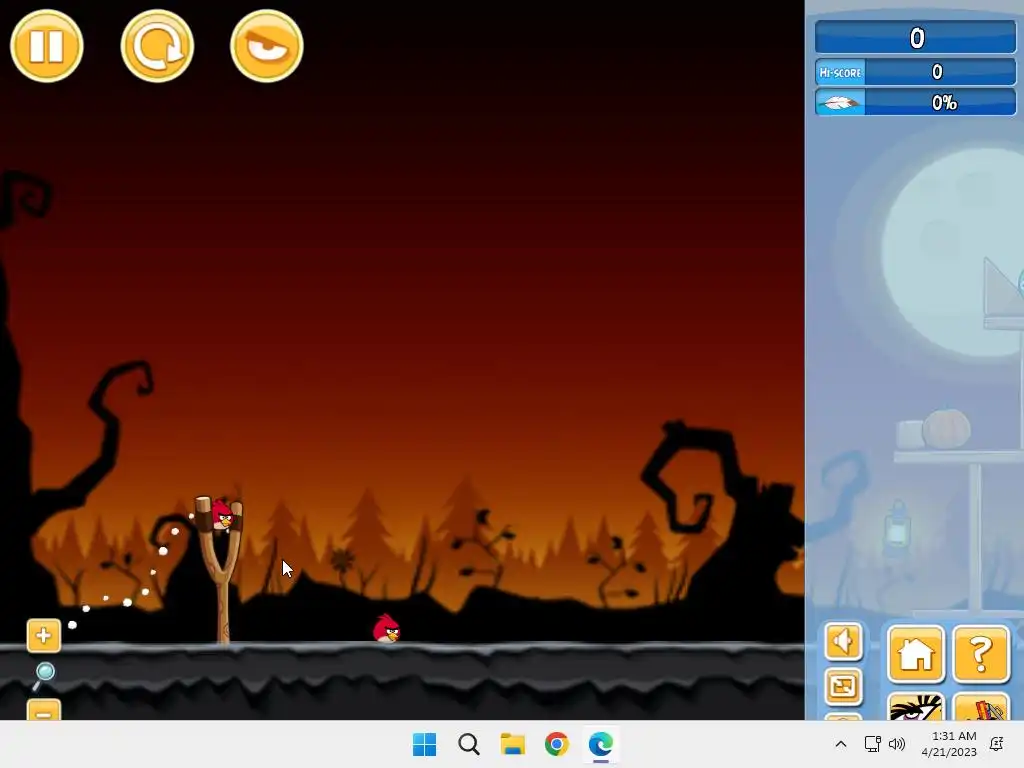Image resolution: width=1024 pixels, height=768 pixels.
Task: Launch Google Chrome from the taskbar
Action: click(556, 744)
